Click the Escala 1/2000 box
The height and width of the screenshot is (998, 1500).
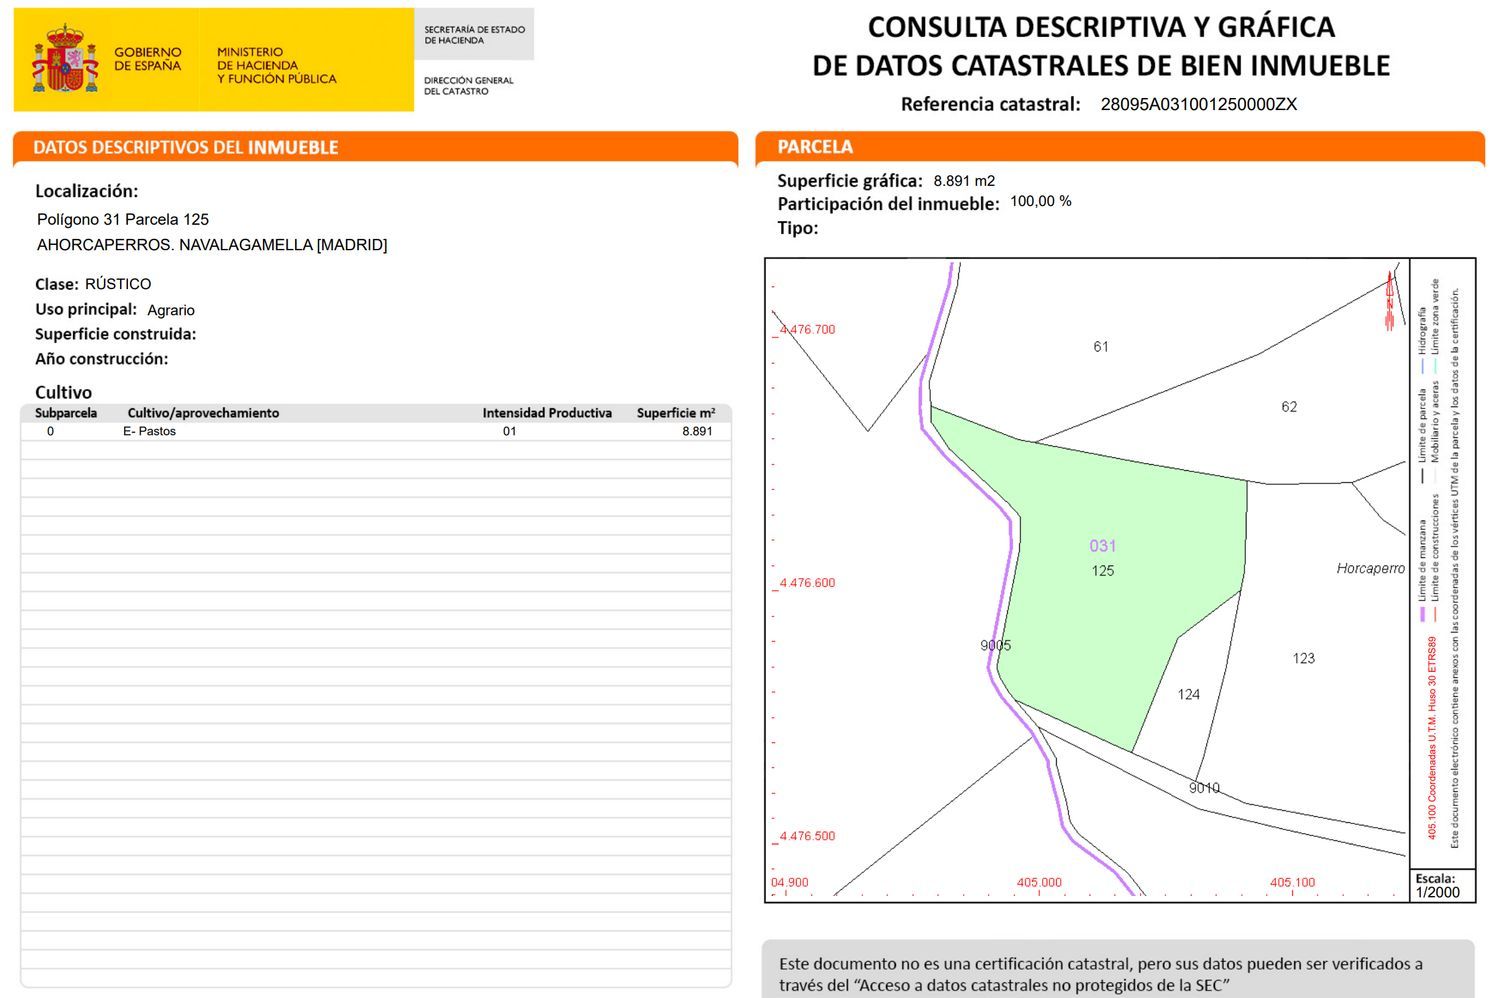[1440, 885]
